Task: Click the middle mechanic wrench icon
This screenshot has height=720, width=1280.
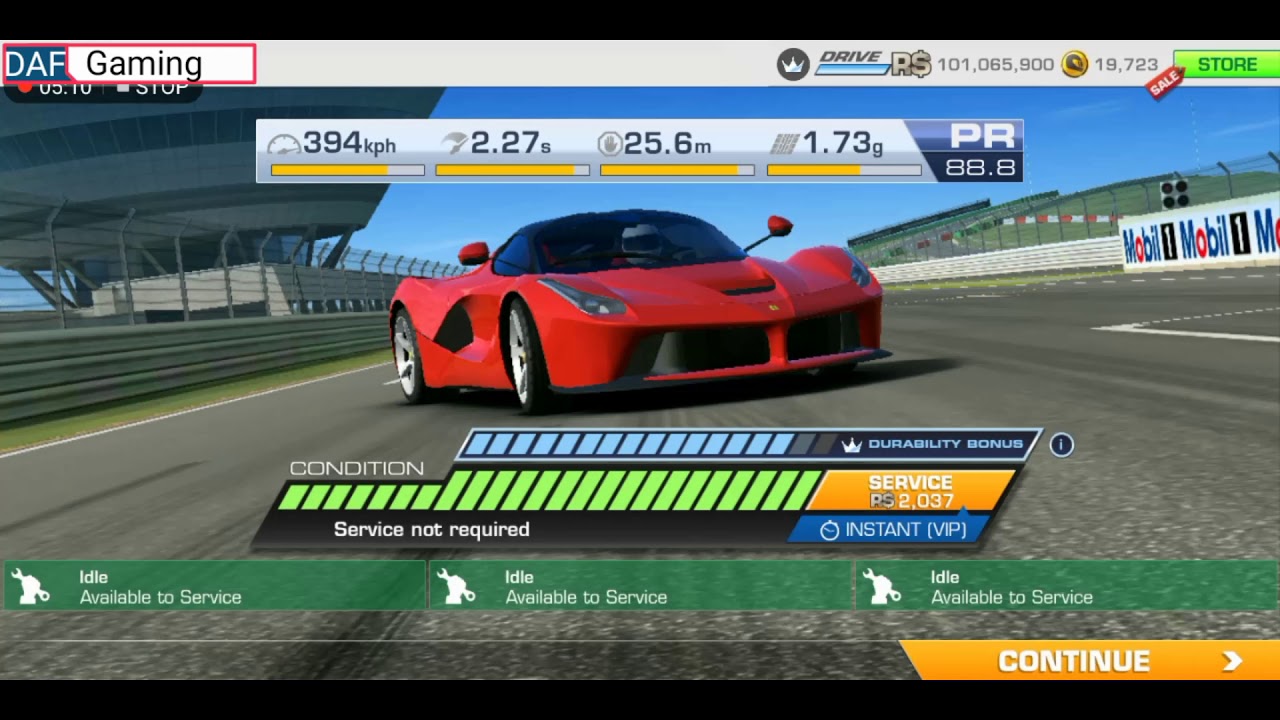Action: click(x=456, y=588)
